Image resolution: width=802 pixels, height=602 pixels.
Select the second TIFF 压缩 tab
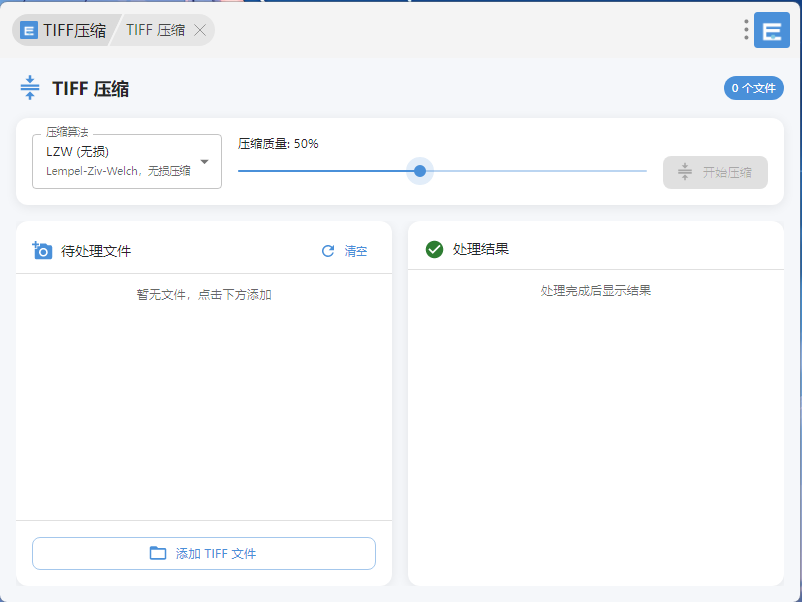pos(155,30)
